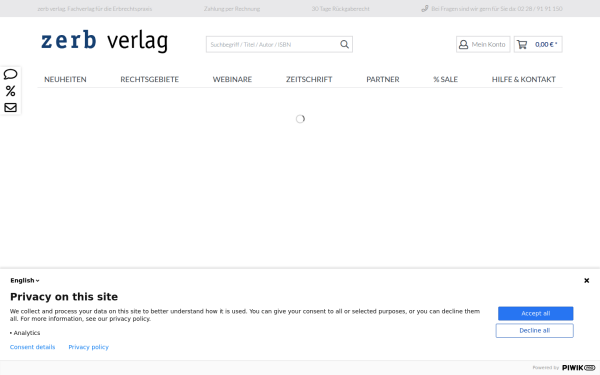Click the percent sale sidebar icon
Viewport: 600px width, 375px height.
point(10,91)
